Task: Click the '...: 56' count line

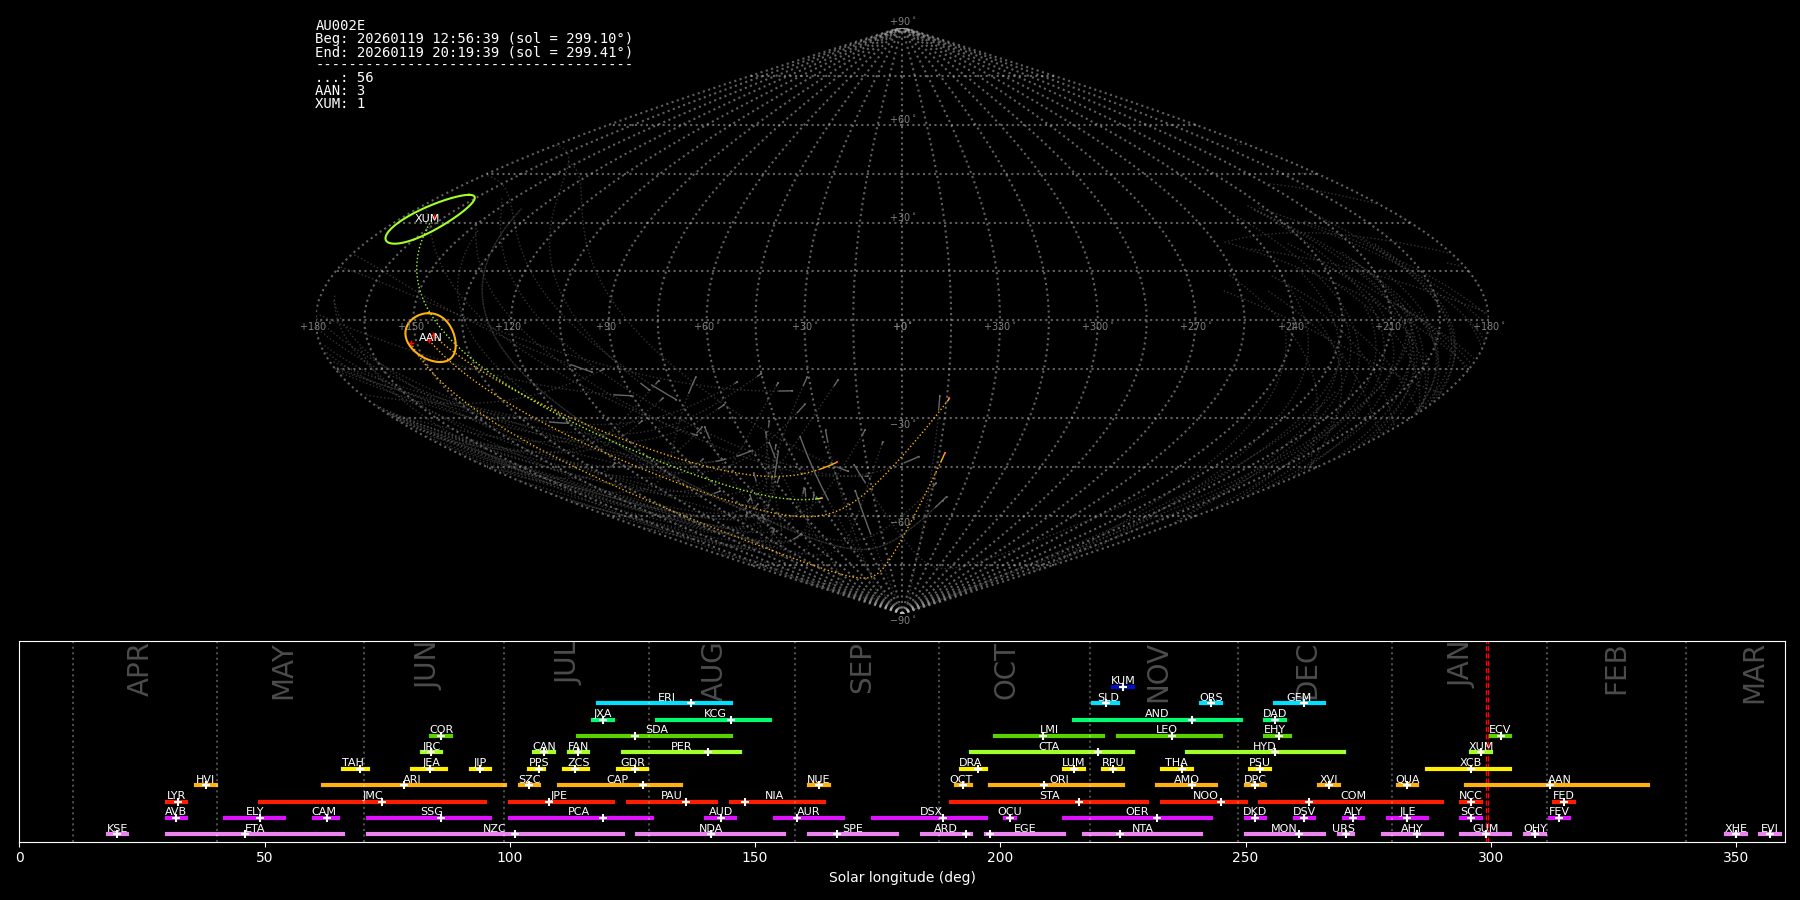Action: click(x=344, y=78)
